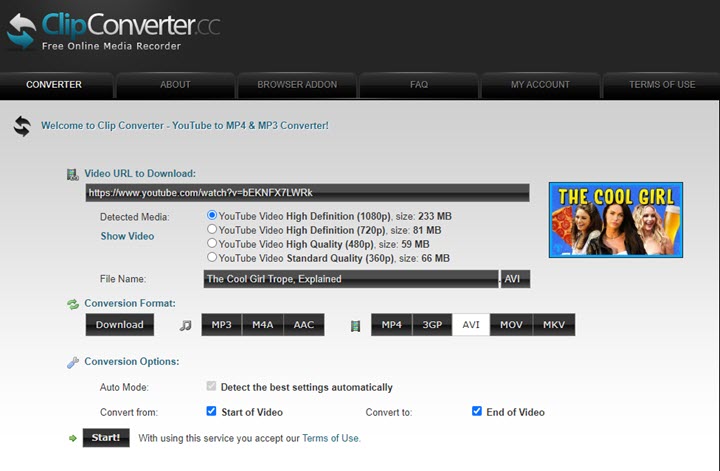The width and height of the screenshot is (720, 471).
Task: Click the green arrows Conversion Format icon
Action: pyautogui.click(x=73, y=304)
